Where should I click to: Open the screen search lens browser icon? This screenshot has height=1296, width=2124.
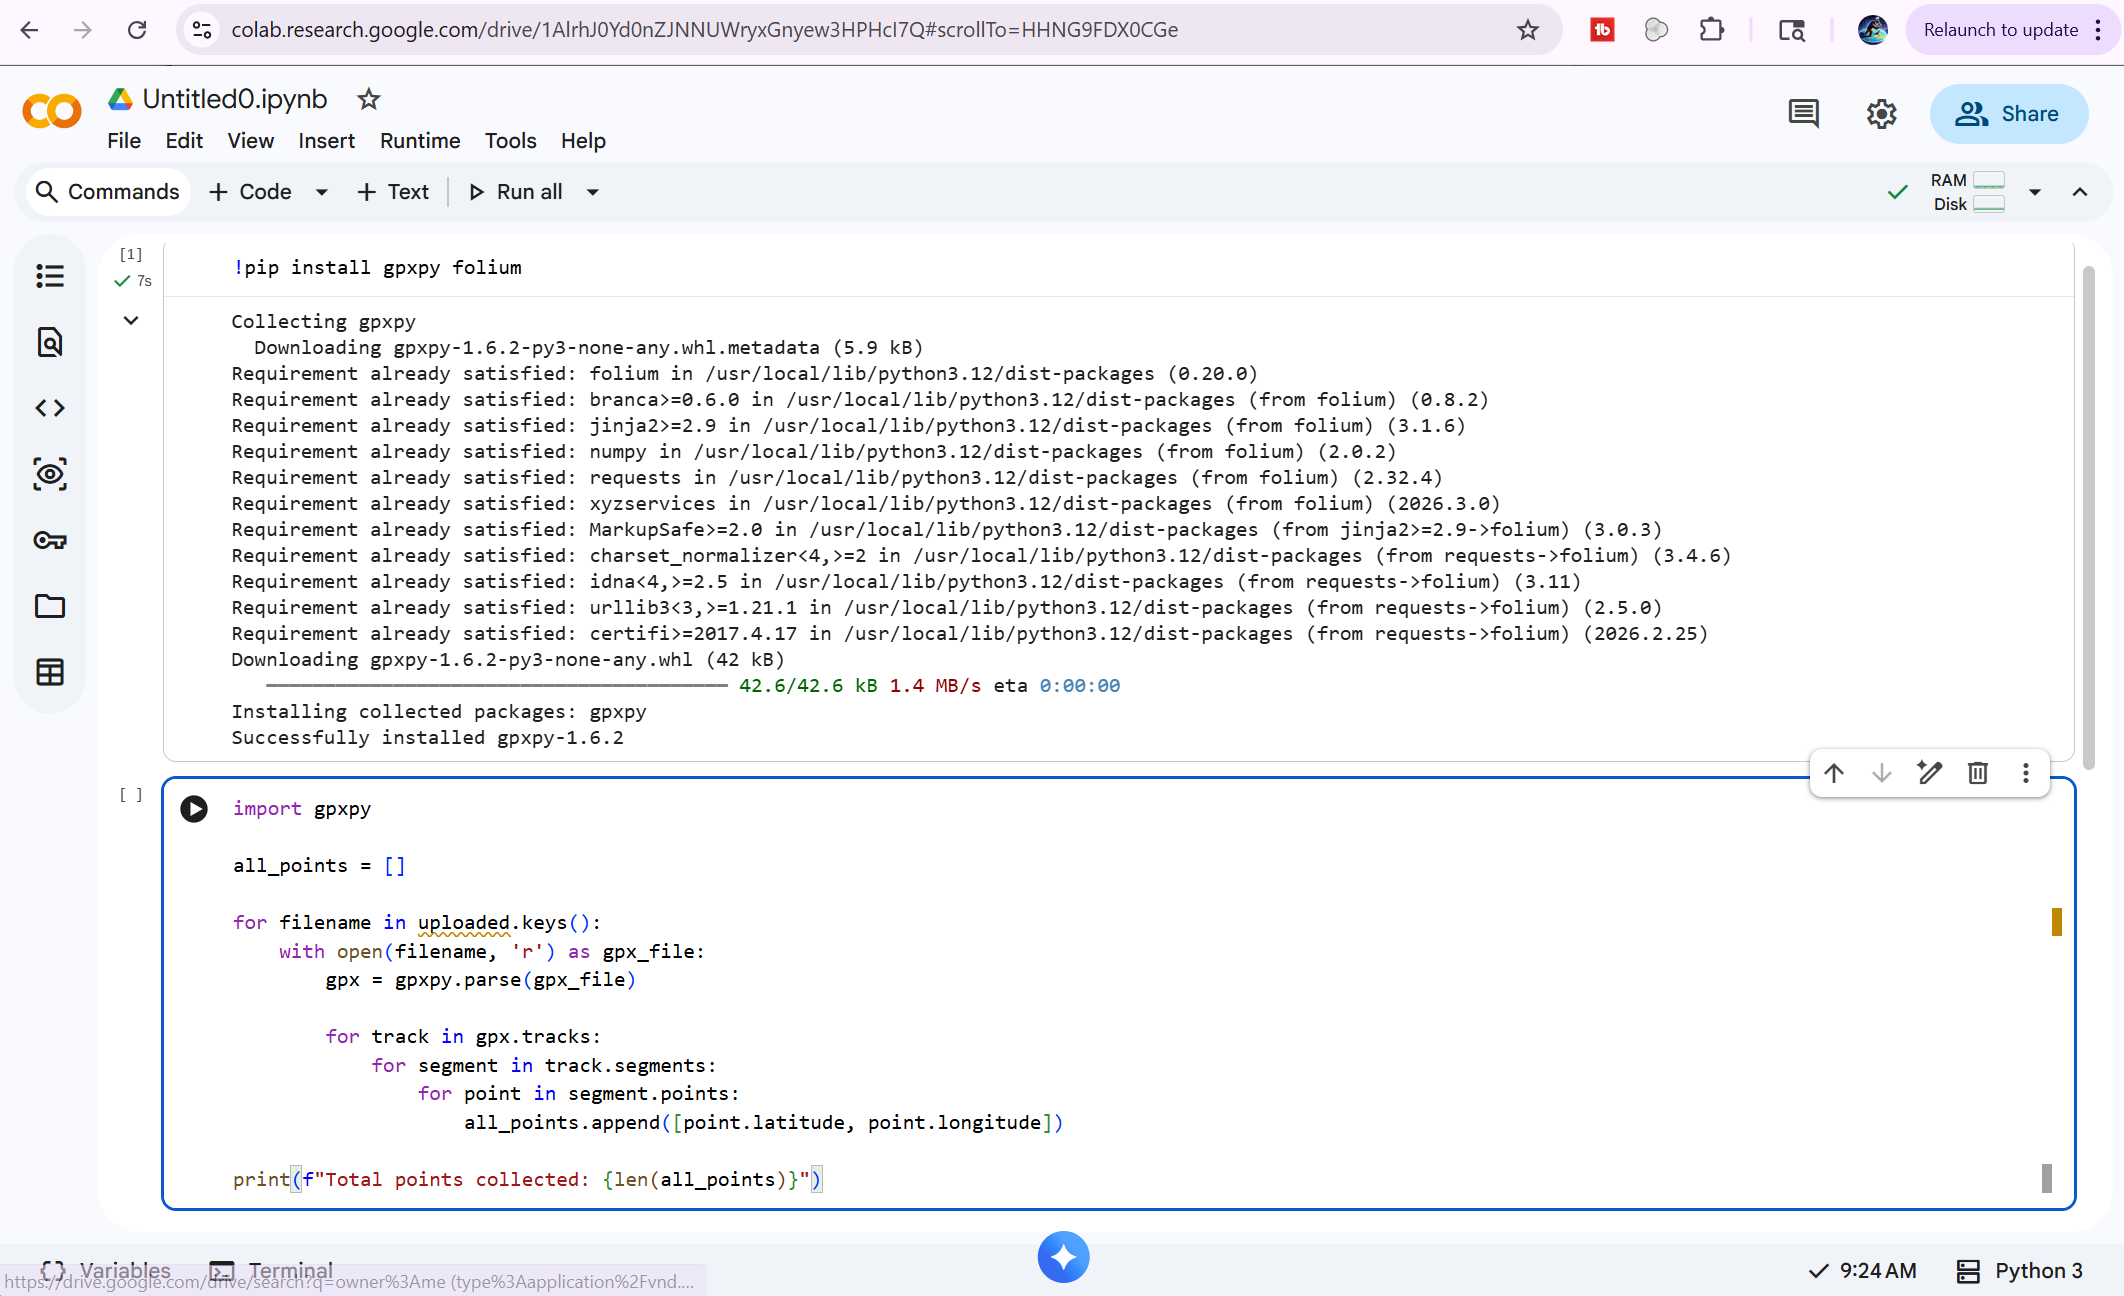(1791, 30)
